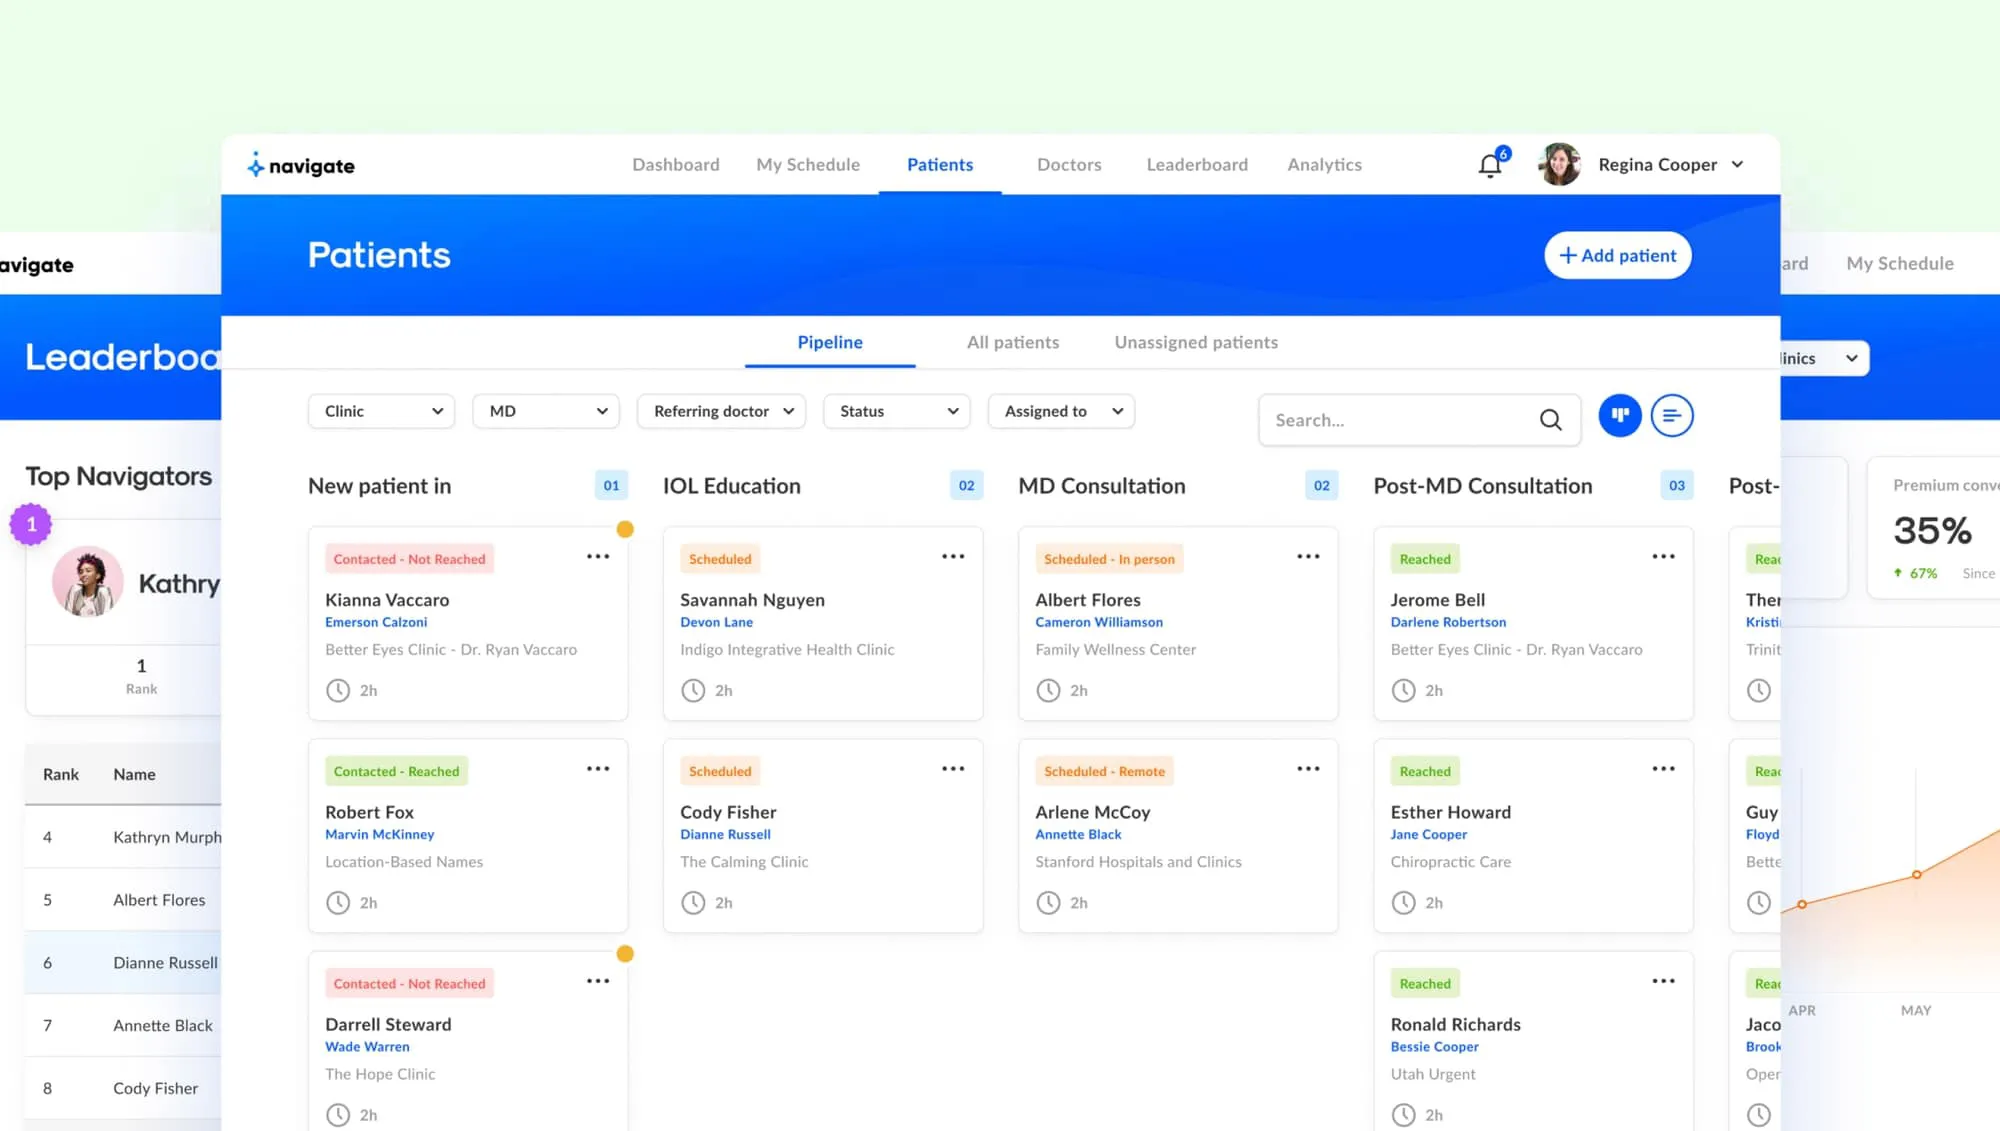Select the Pipeline tab
Viewport: 2000px width, 1131px height.
pos(830,342)
